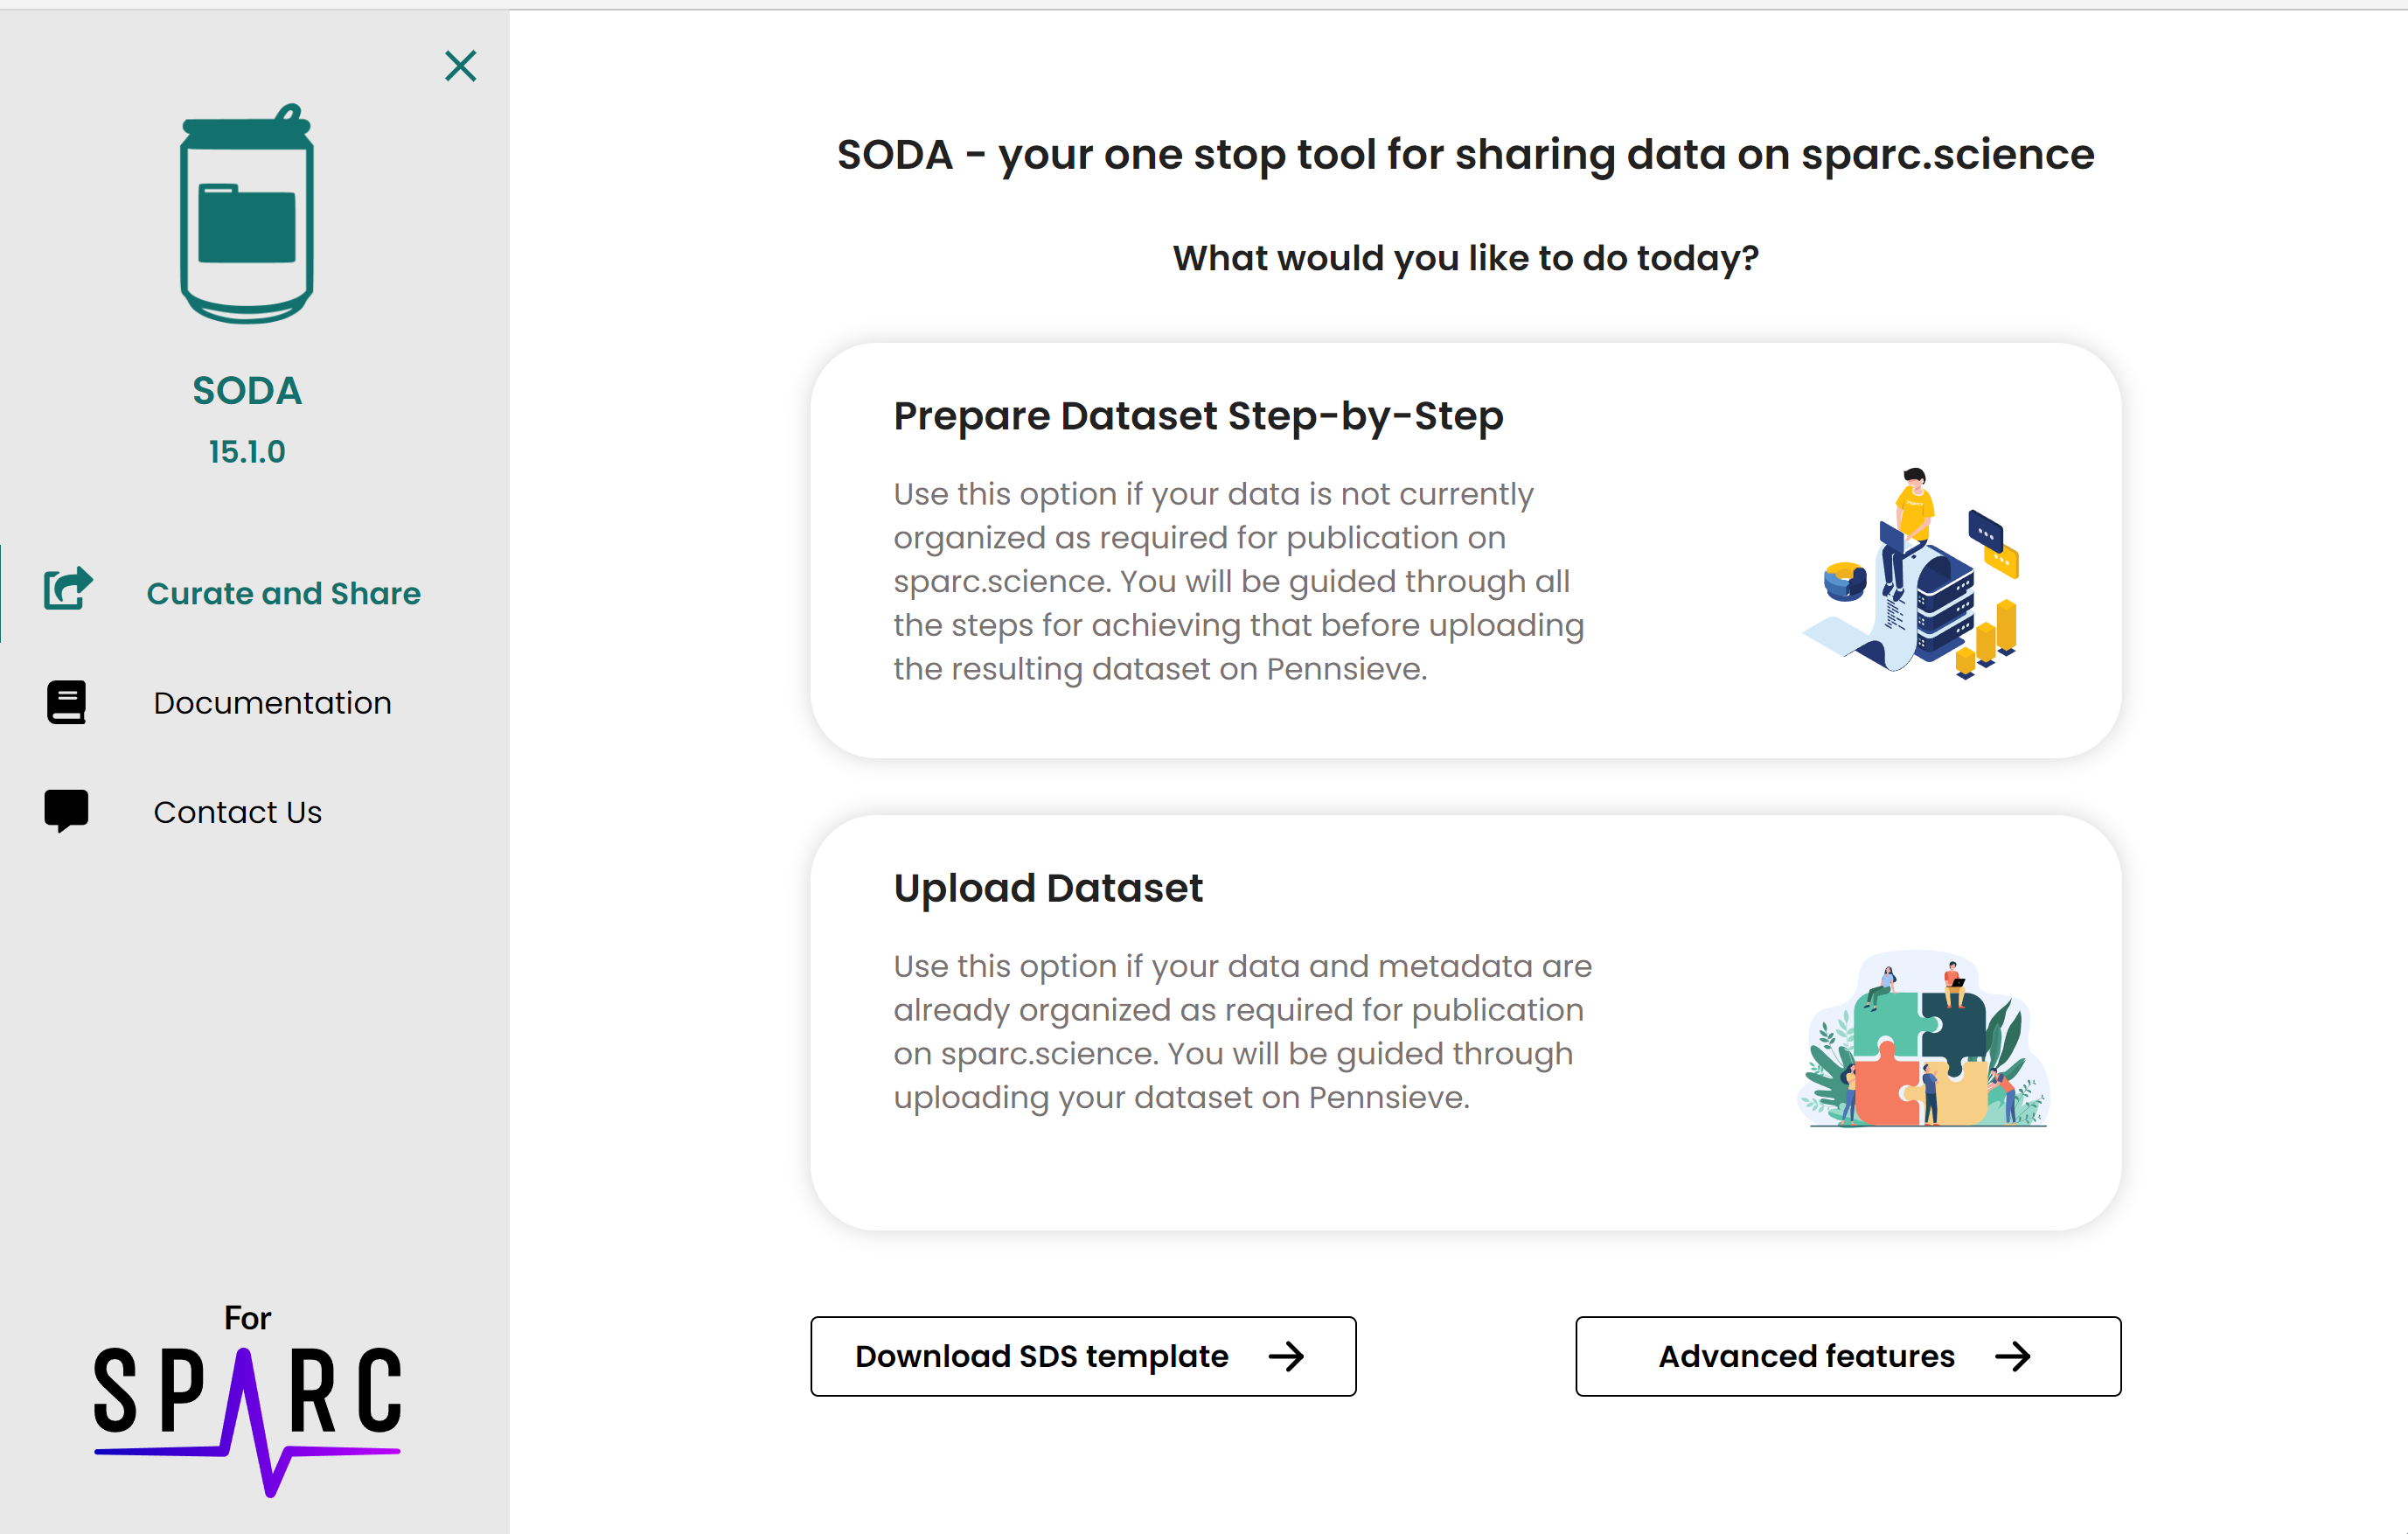Click the Upload Dataset description text
The height and width of the screenshot is (1534, 2408).
tap(1243, 1032)
